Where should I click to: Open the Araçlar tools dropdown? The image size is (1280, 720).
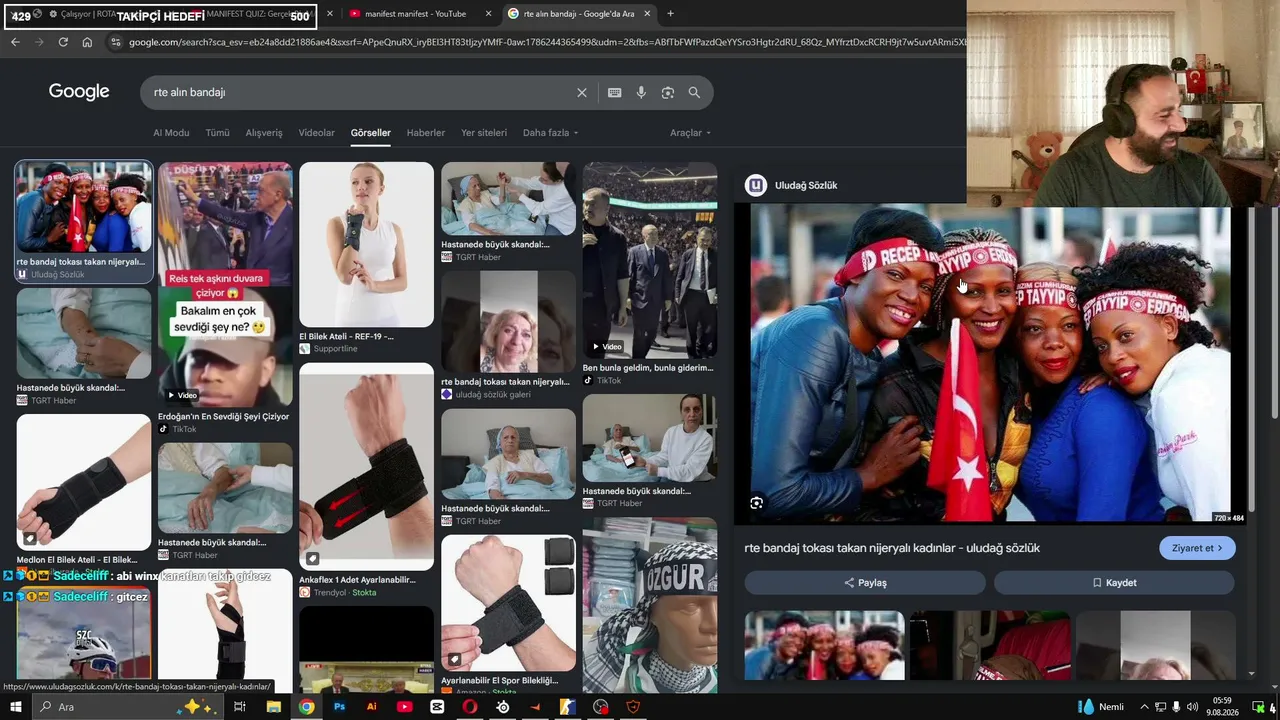(690, 133)
